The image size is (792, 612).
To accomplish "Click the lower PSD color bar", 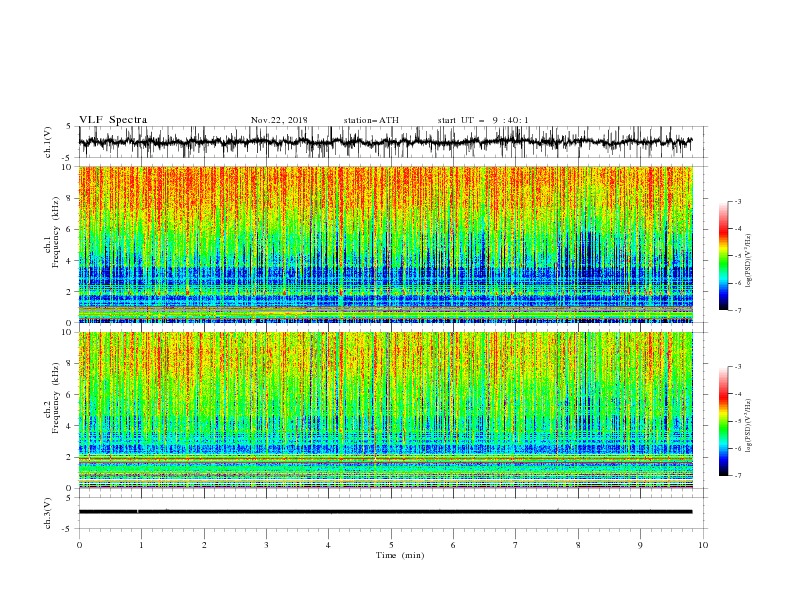I will tap(723, 421).
